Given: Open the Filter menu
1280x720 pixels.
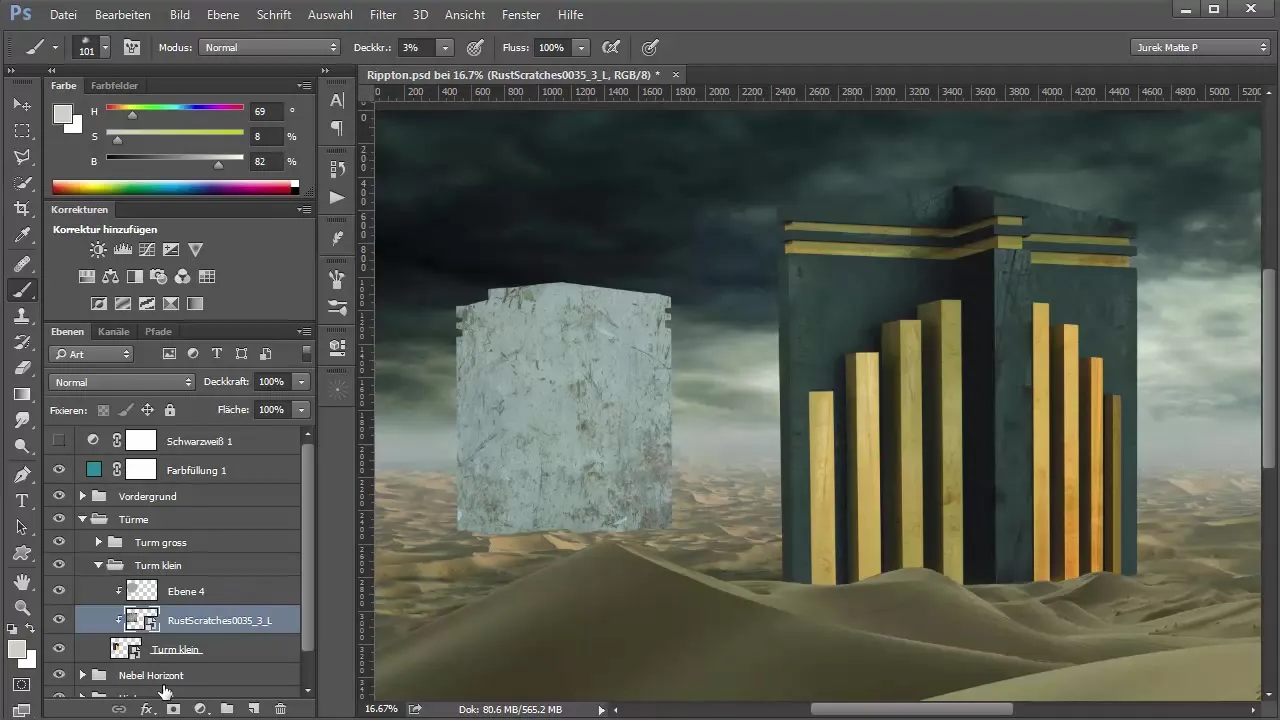Looking at the screenshot, I should click(x=383, y=15).
